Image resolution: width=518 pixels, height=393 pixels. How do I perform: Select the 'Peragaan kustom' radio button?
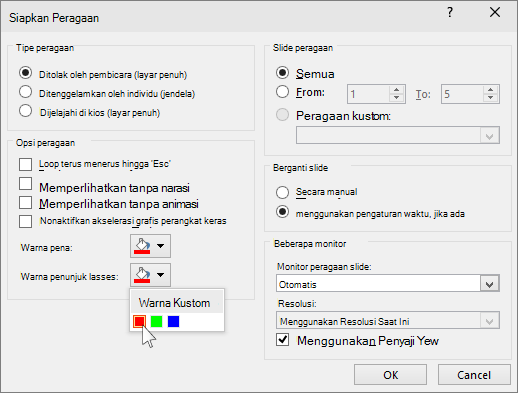[x=282, y=115]
